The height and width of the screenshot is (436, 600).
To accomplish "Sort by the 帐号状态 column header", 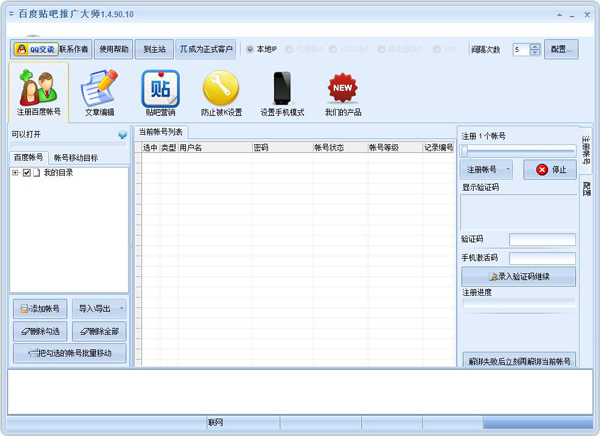I will 341,147.
